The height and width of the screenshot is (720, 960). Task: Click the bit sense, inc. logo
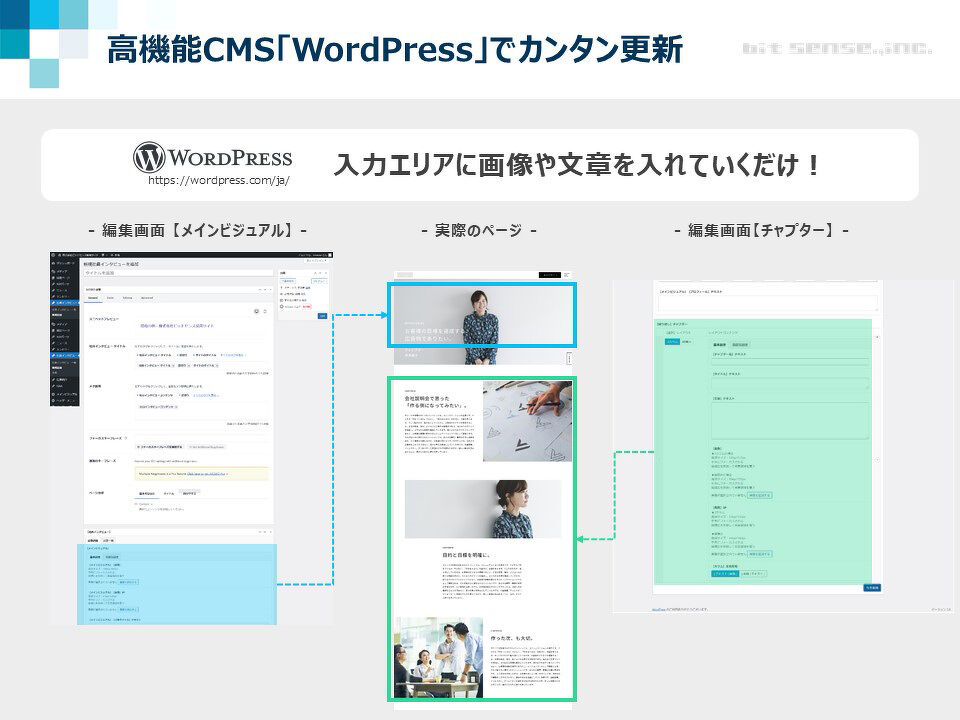(x=837, y=48)
